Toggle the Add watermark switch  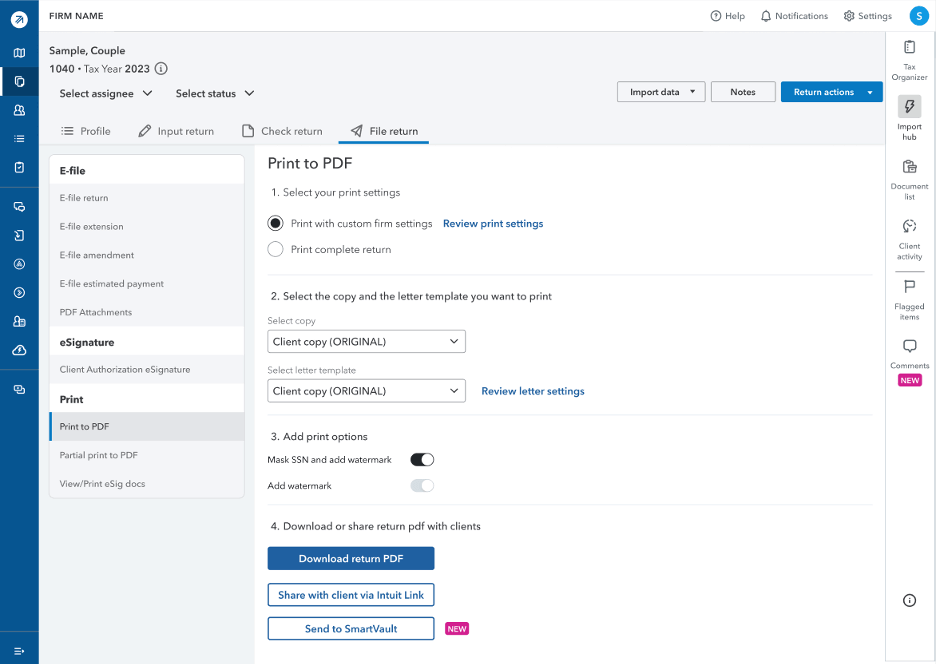click(x=422, y=485)
